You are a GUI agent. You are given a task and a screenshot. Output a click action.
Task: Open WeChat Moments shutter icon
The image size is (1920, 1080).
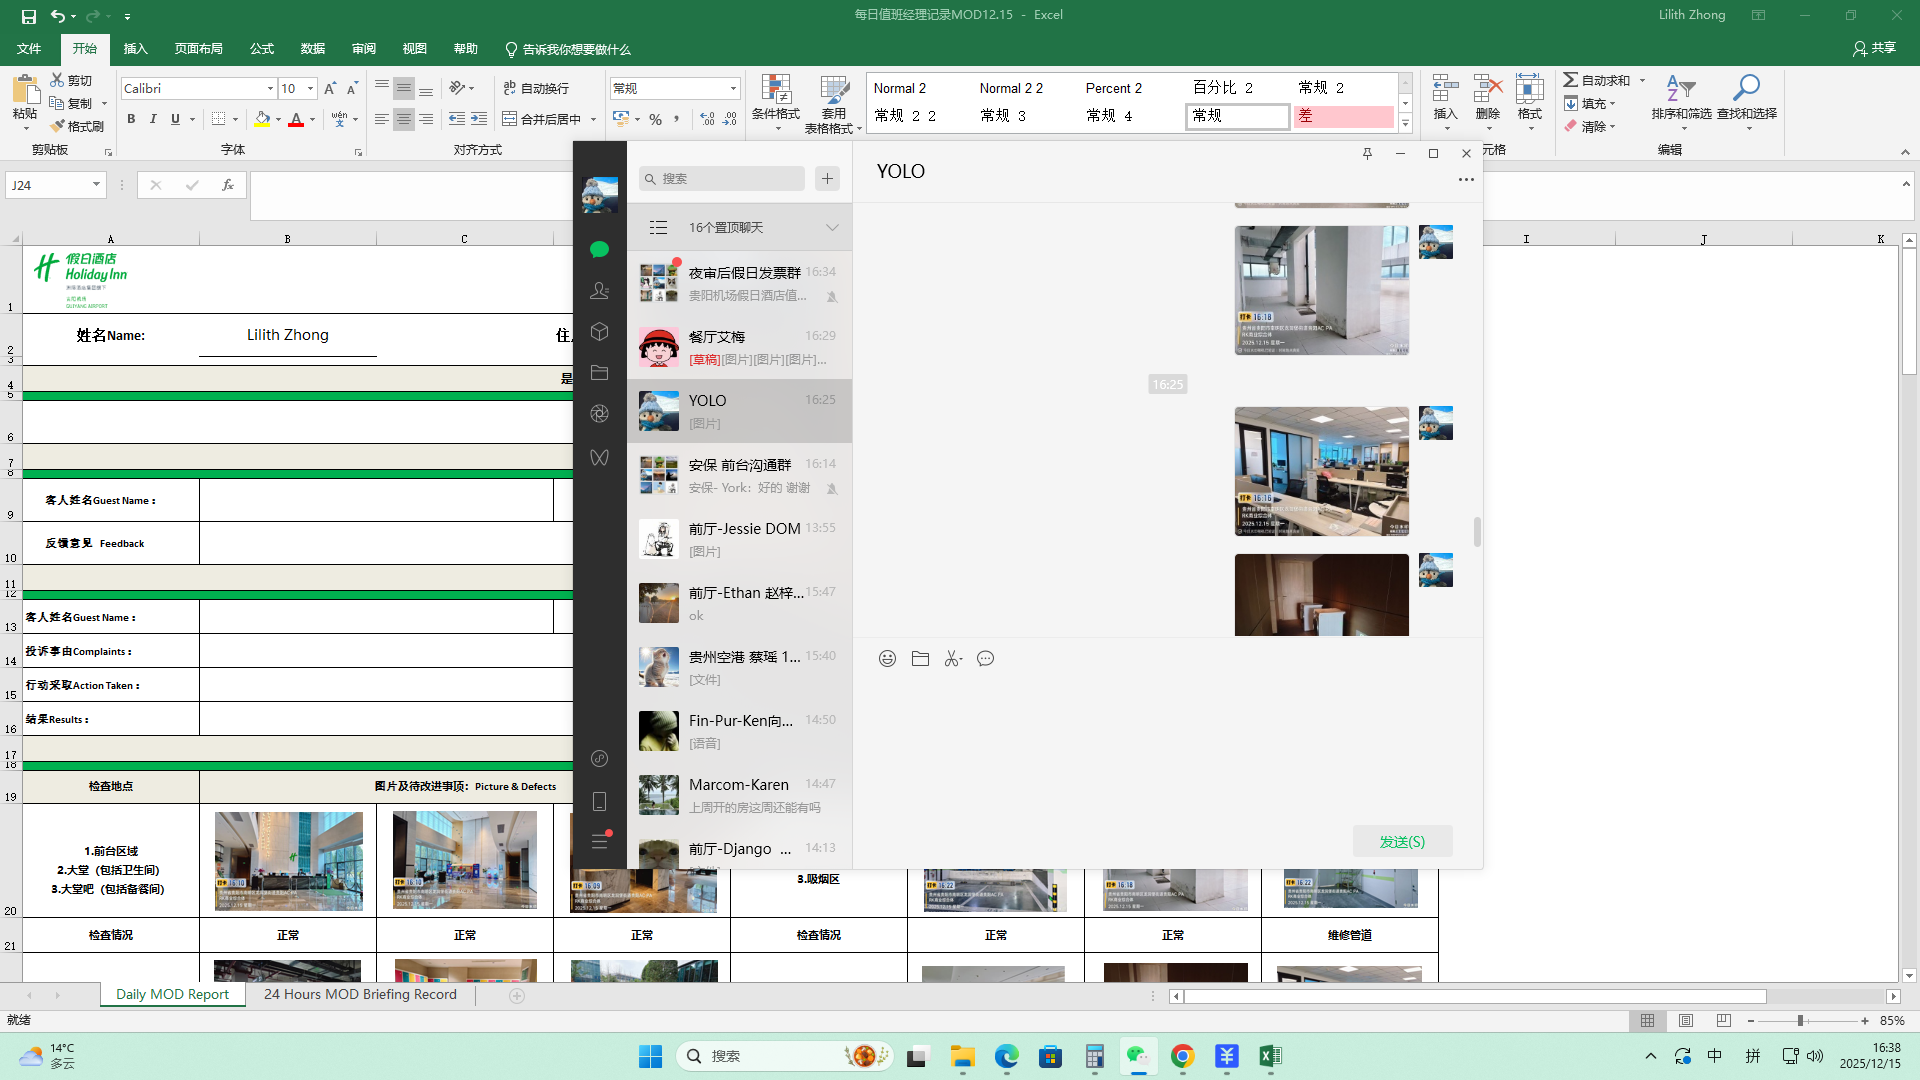599,414
